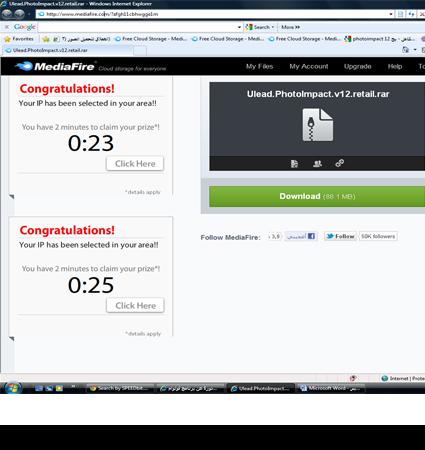Click the green Download button
The image size is (425, 450).
pos(317,196)
